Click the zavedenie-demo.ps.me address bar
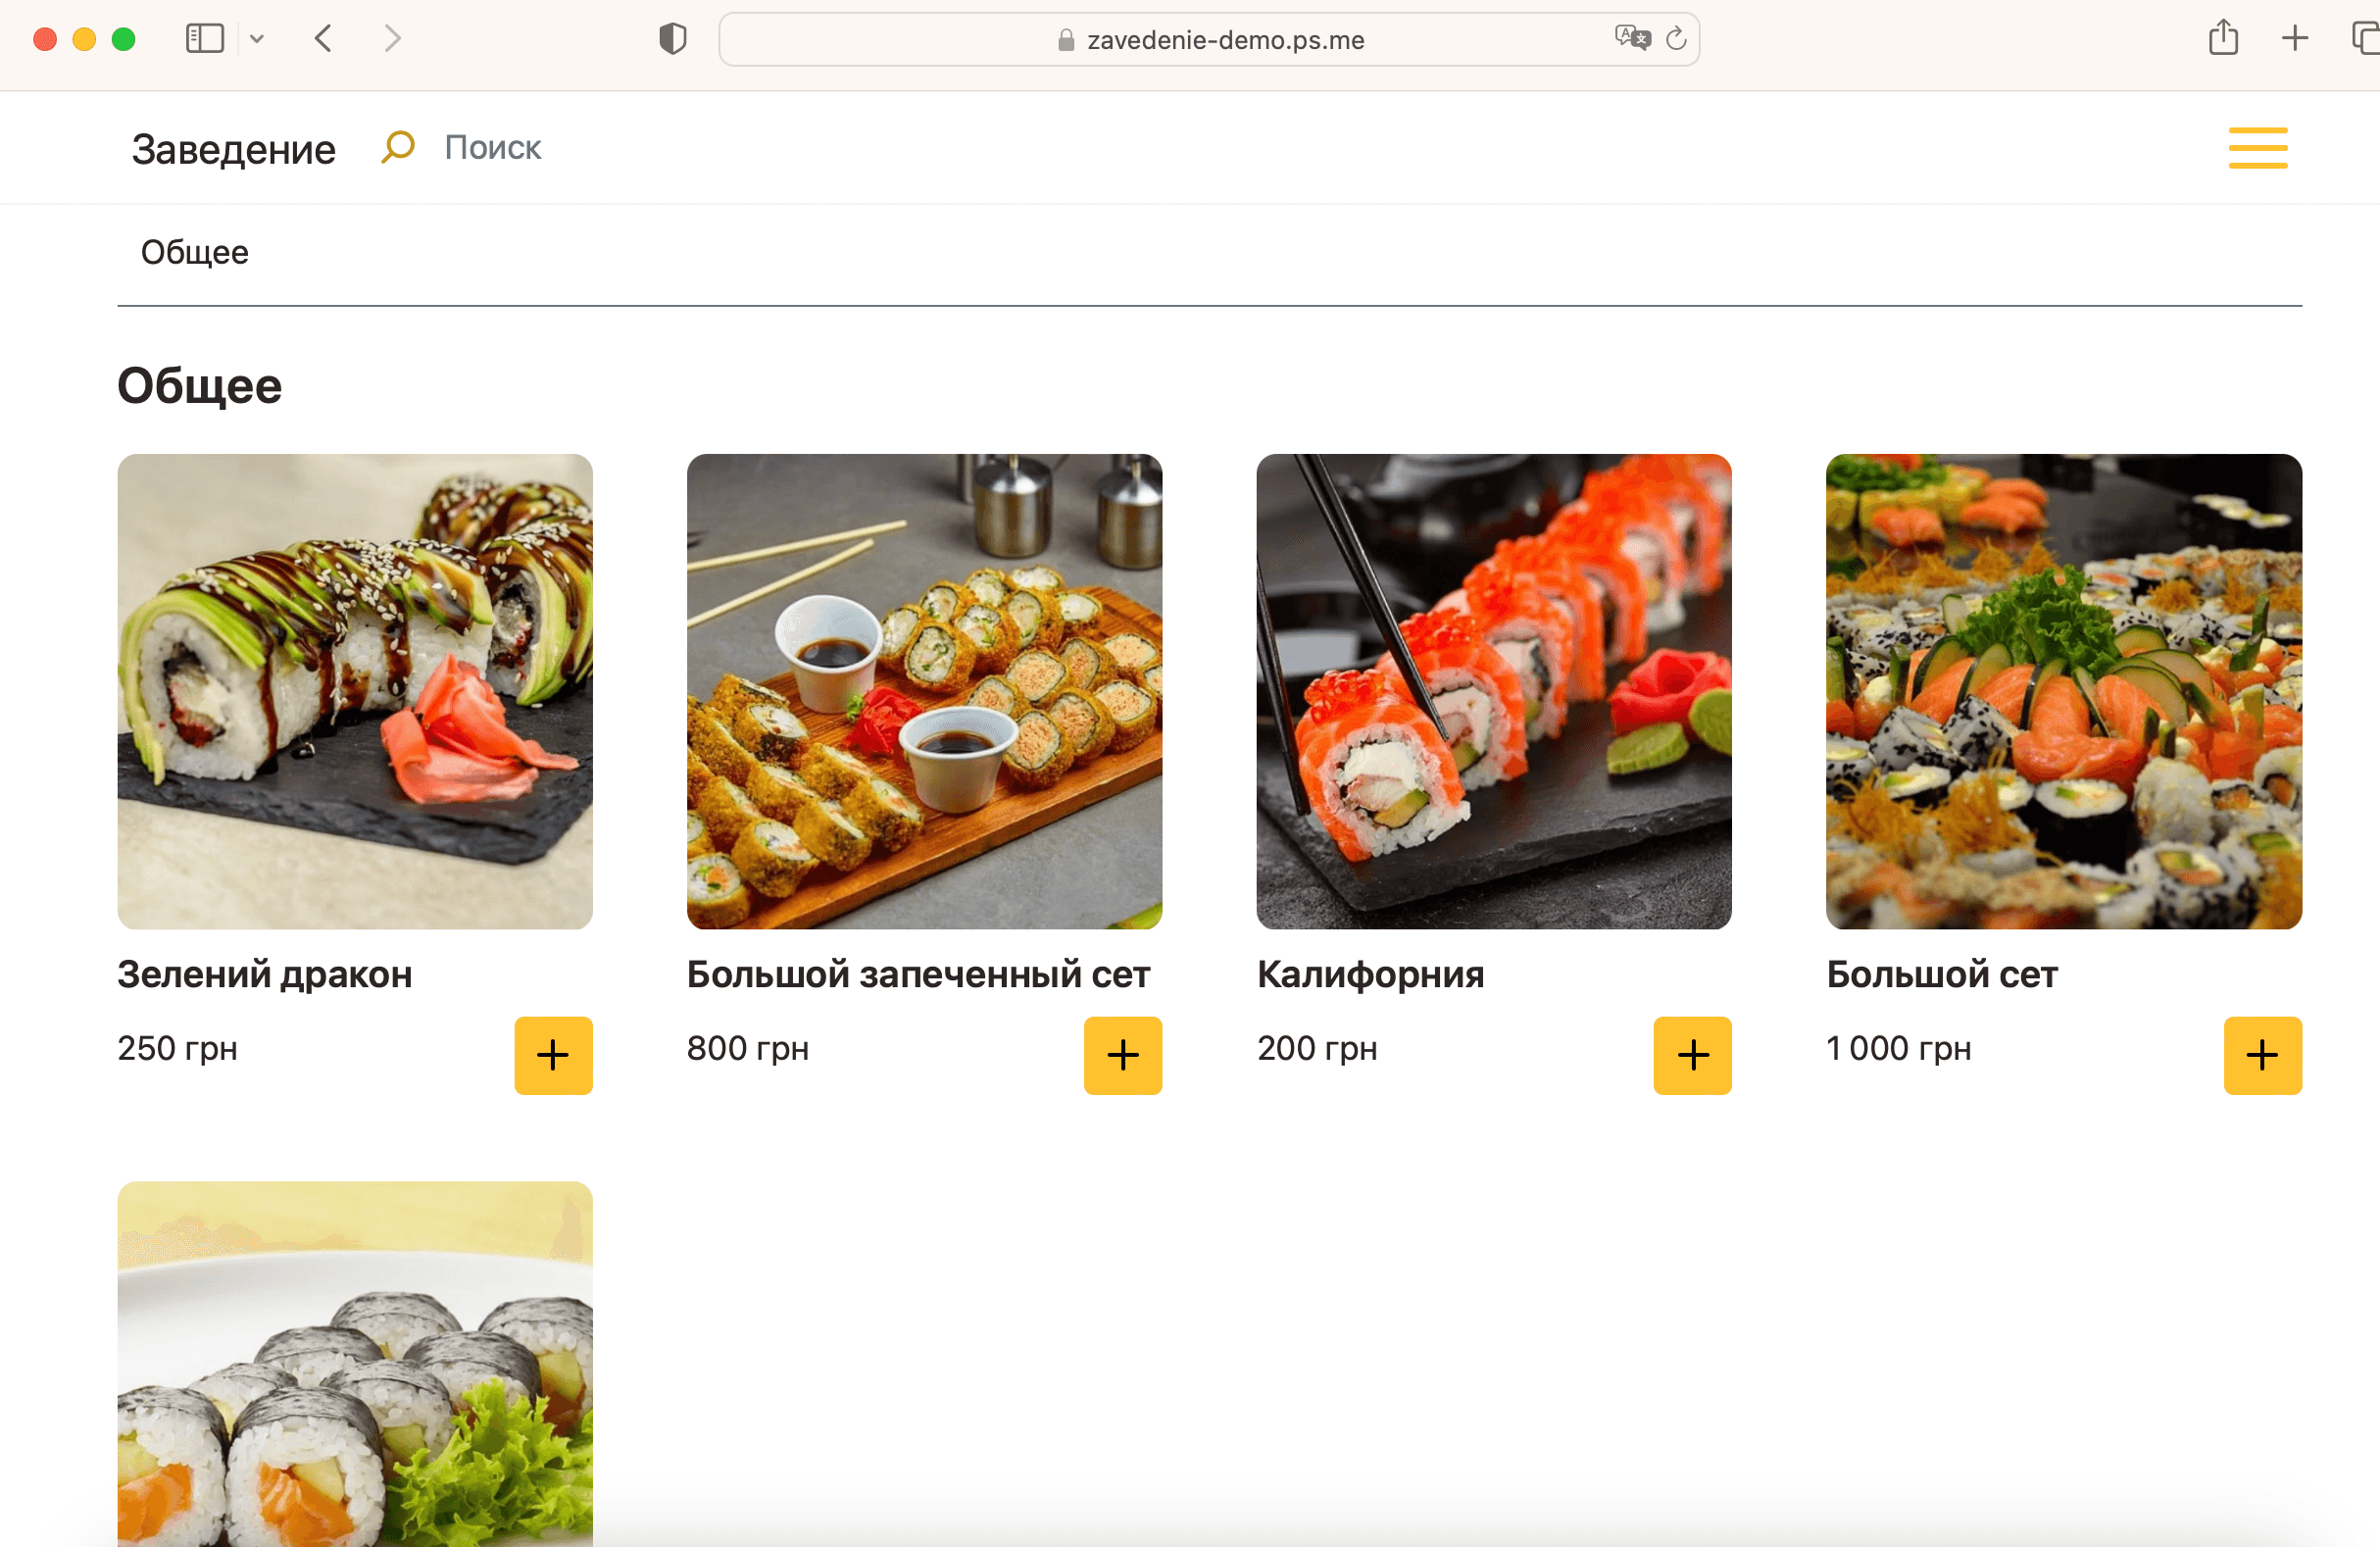 click(1208, 39)
